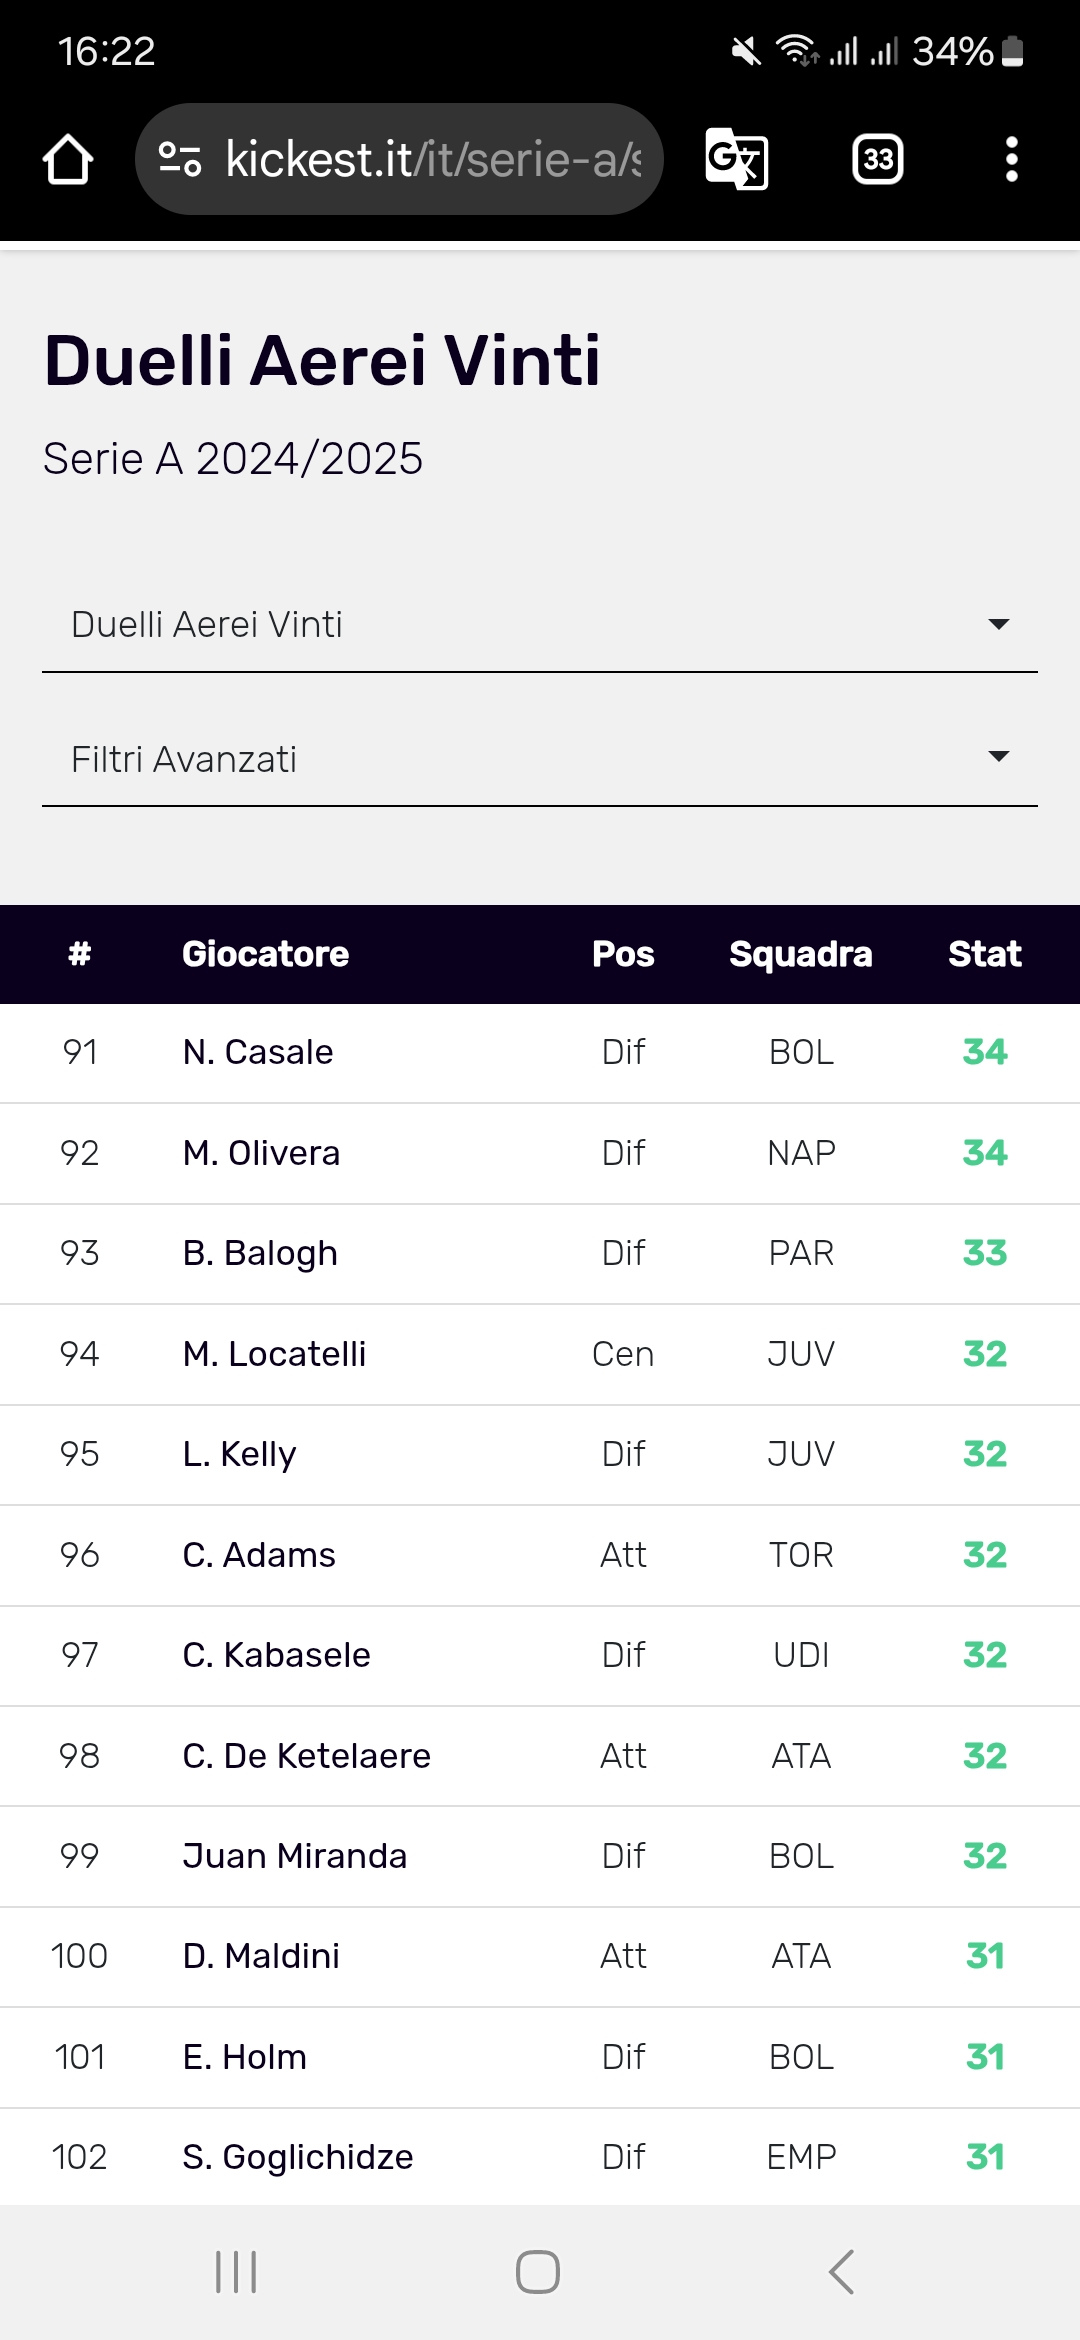1080x2340 pixels.
Task: Tap the Android back arrow
Action: click(x=842, y=2272)
